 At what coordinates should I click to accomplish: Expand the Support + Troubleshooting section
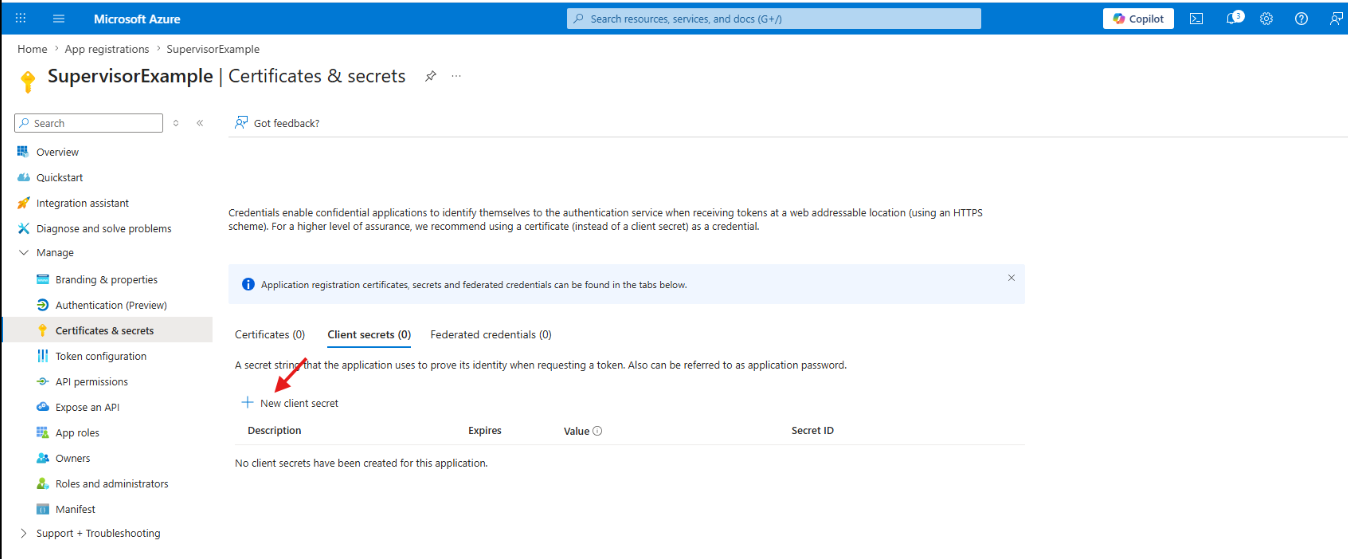click(23, 533)
